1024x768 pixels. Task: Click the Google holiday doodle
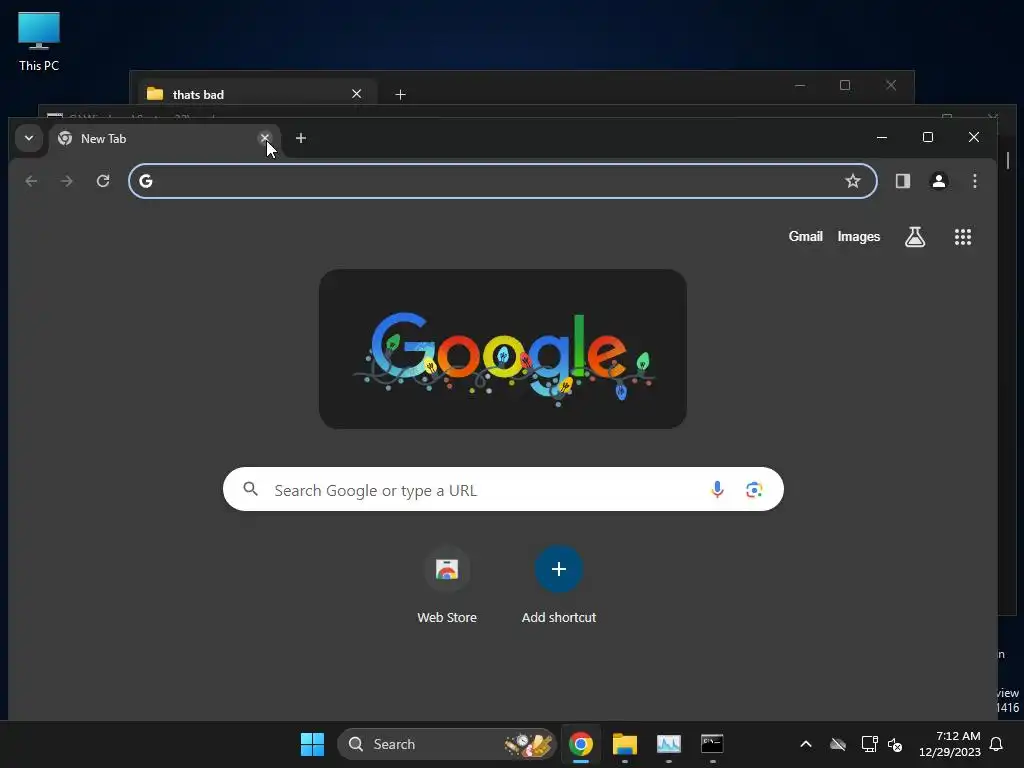pyautogui.click(x=503, y=349)
